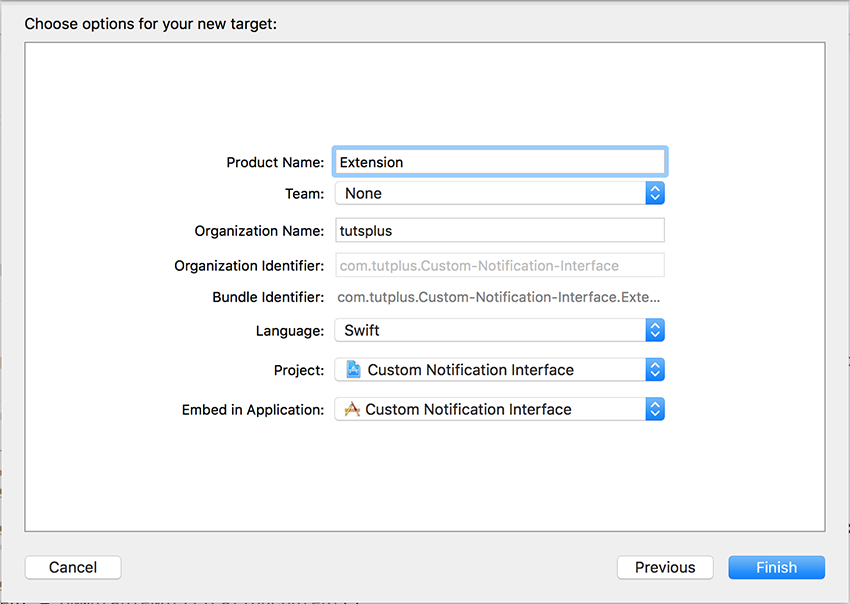Click the app target icon in Embed dropdown
The height and width of the screenshot is (604, 850).
[352, 409]
